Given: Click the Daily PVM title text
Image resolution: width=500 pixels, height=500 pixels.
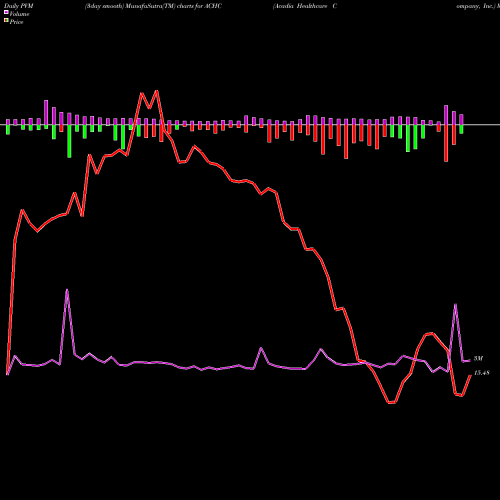Looking at the screenshot, I should tap(19, 6).
